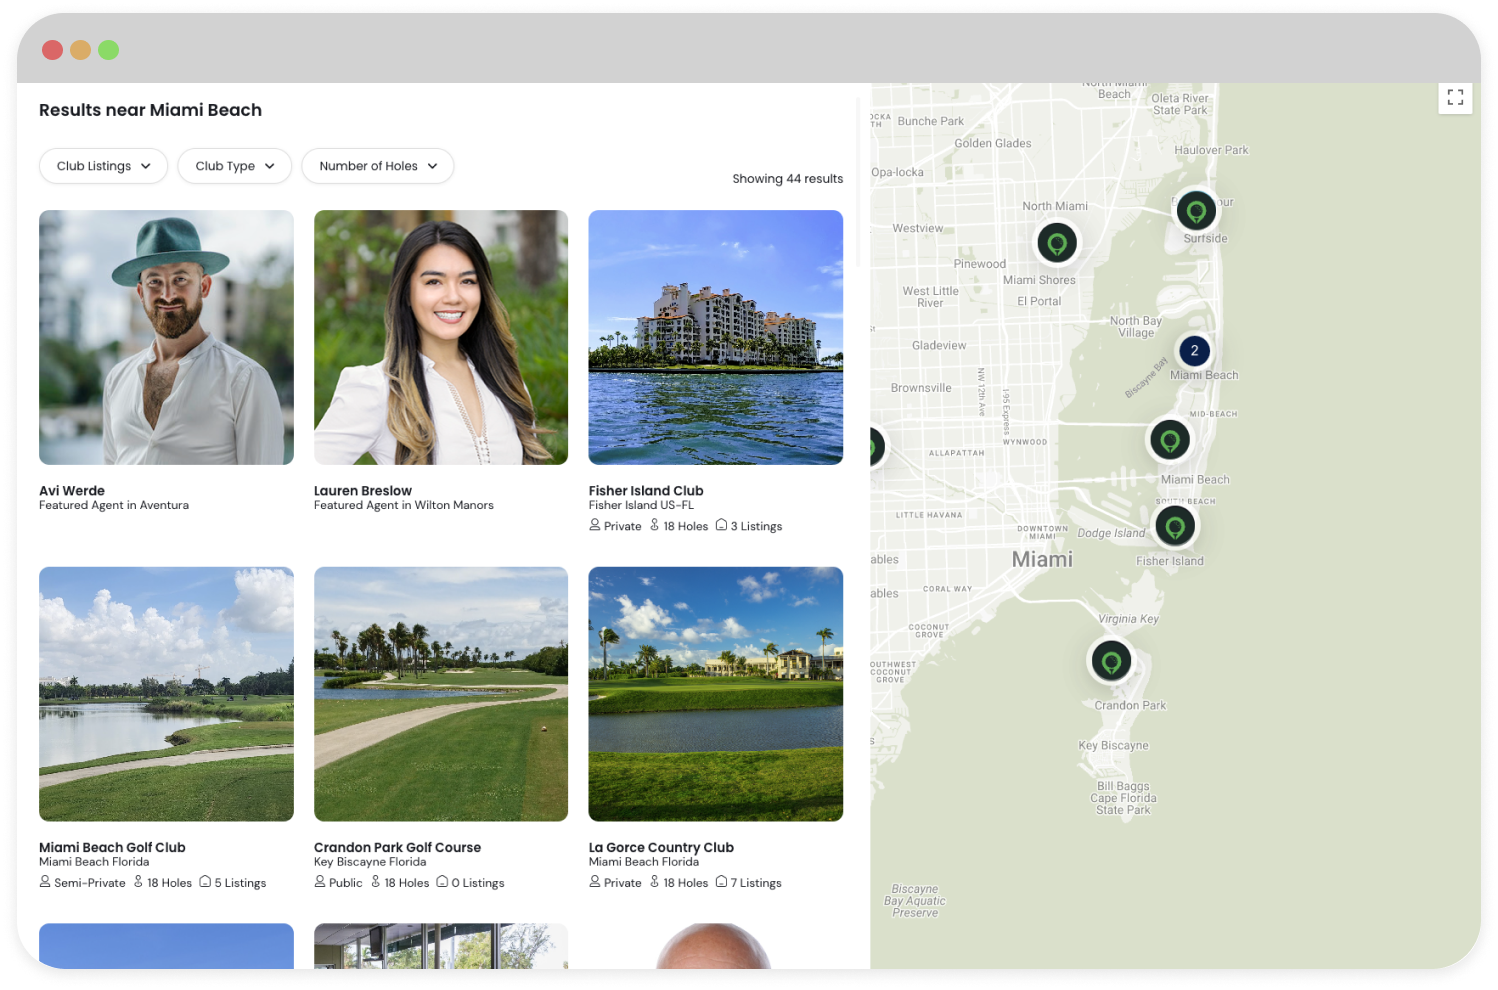Screen dimensions: 1498x990
Task: Click the fullscreen map expand icon
Action: click(x=1455, y=97)
